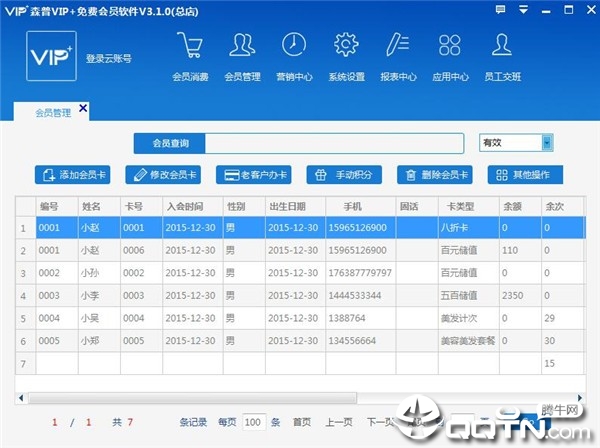Expand the 有效 status dropdown
This screenshot has width=600, height=448.
pos(547,143)
